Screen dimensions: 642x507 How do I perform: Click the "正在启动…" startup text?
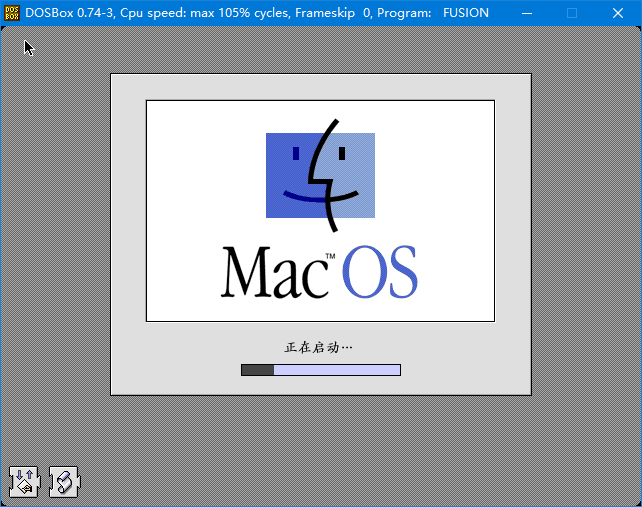tap(318, 348)
